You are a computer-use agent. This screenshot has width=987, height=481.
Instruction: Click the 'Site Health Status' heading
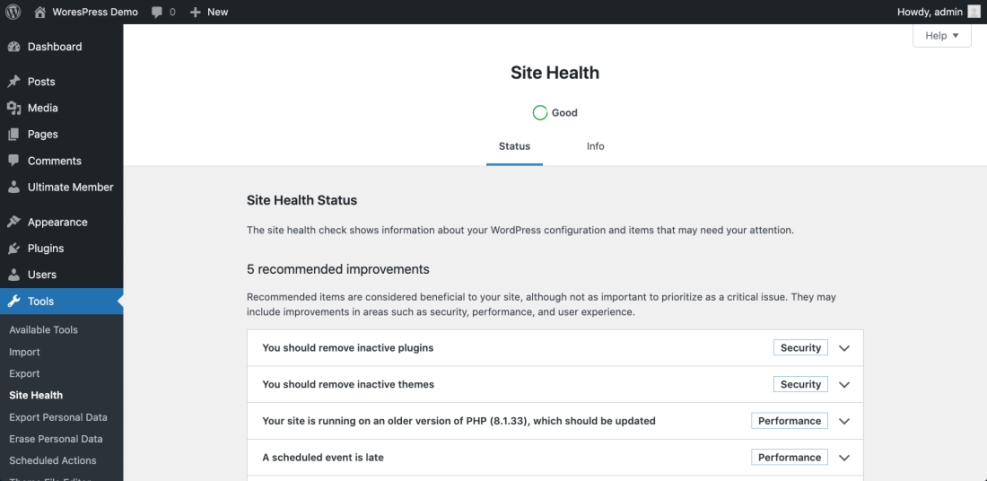click(302, 201)
